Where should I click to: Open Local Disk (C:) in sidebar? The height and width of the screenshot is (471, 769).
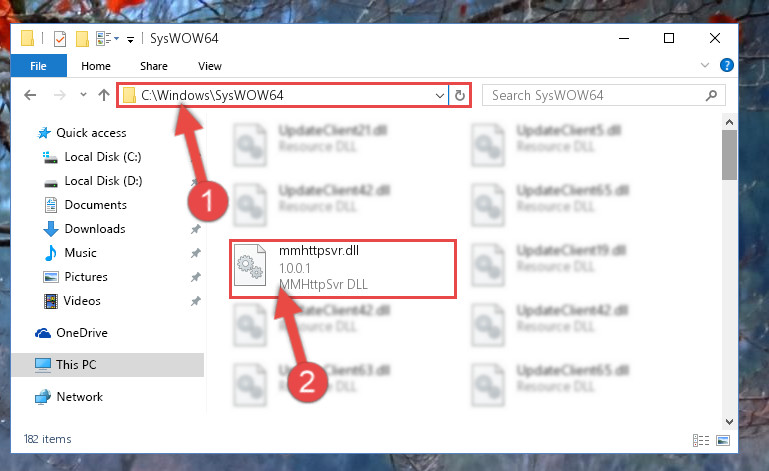(x=103, y=157)
